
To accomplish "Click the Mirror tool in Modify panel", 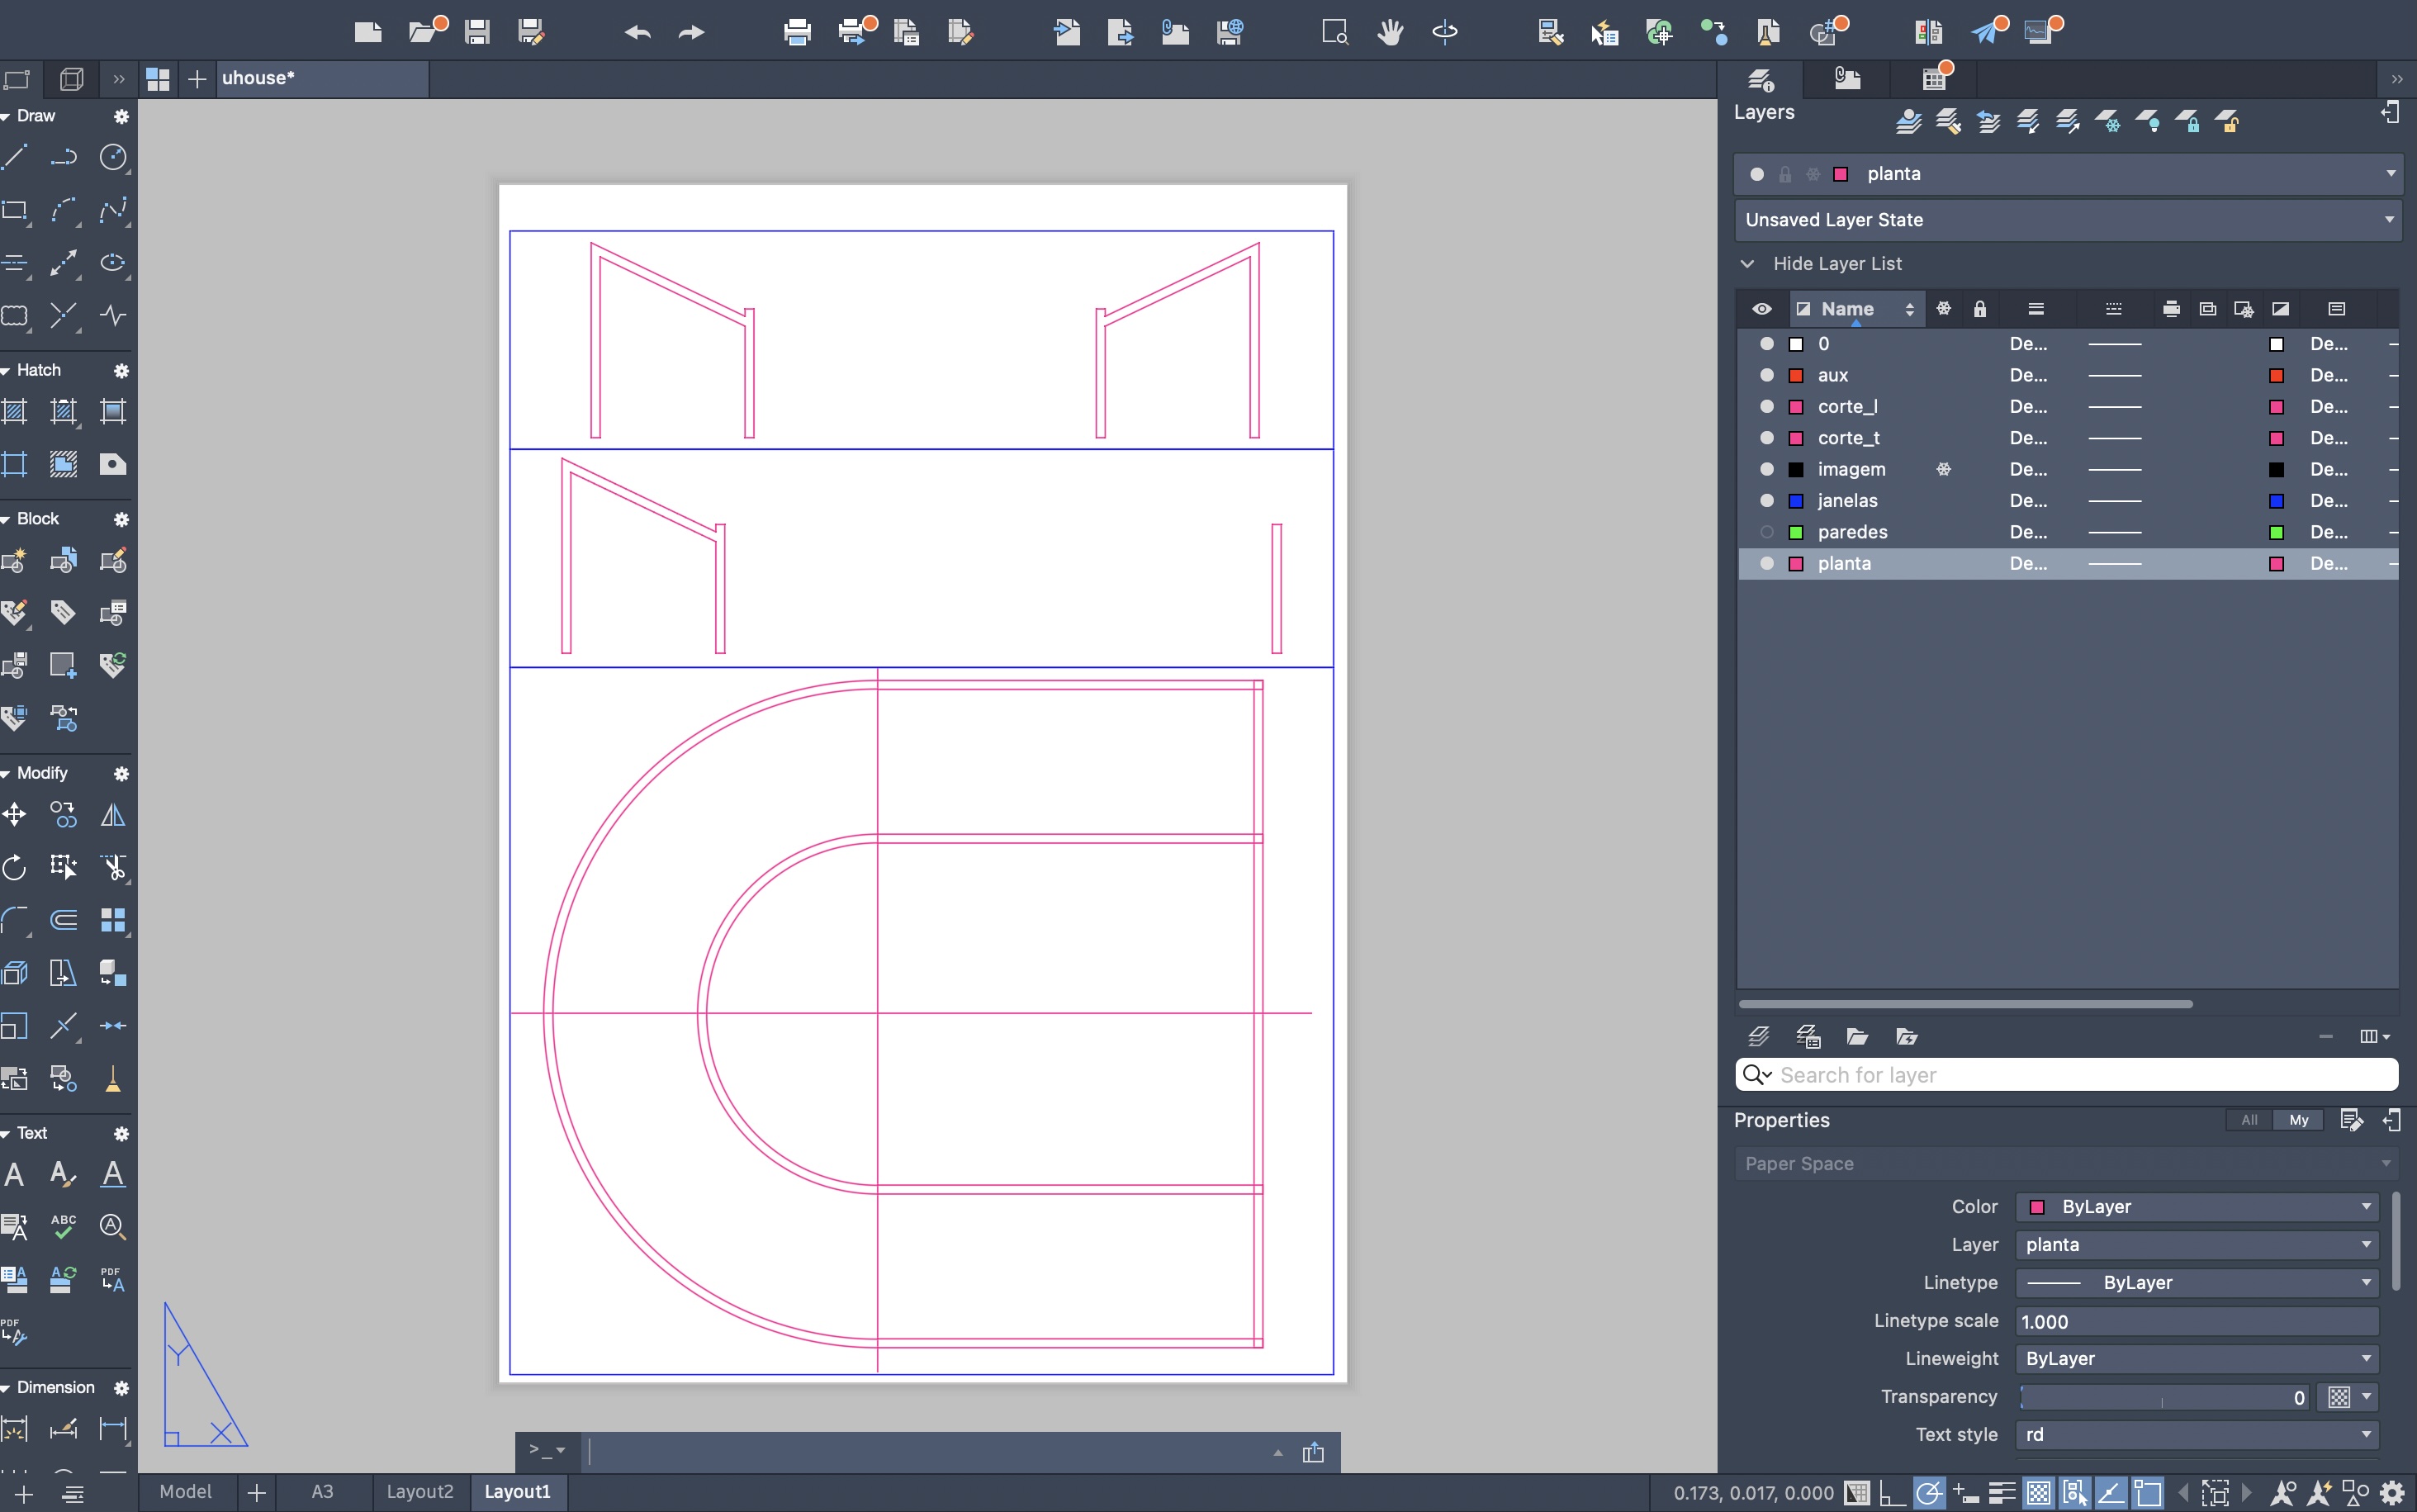I will [113, 815].
